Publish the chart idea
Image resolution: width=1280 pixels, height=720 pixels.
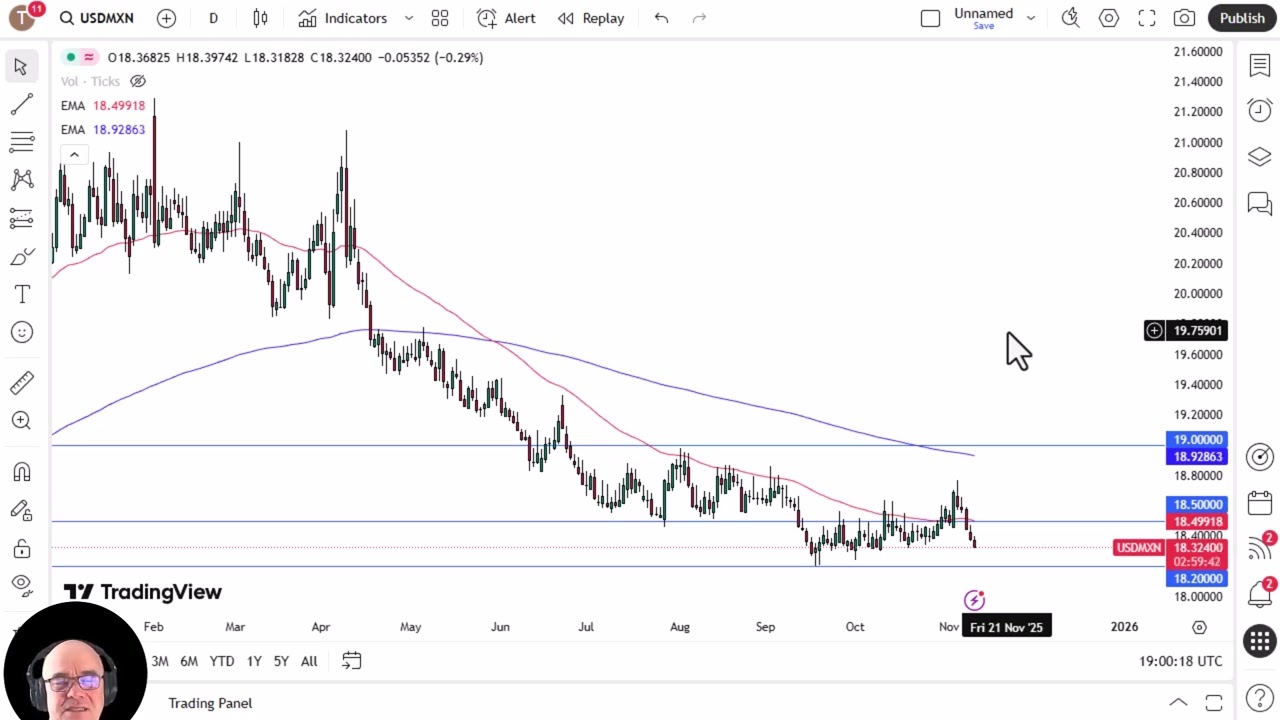click(1242, 18)
